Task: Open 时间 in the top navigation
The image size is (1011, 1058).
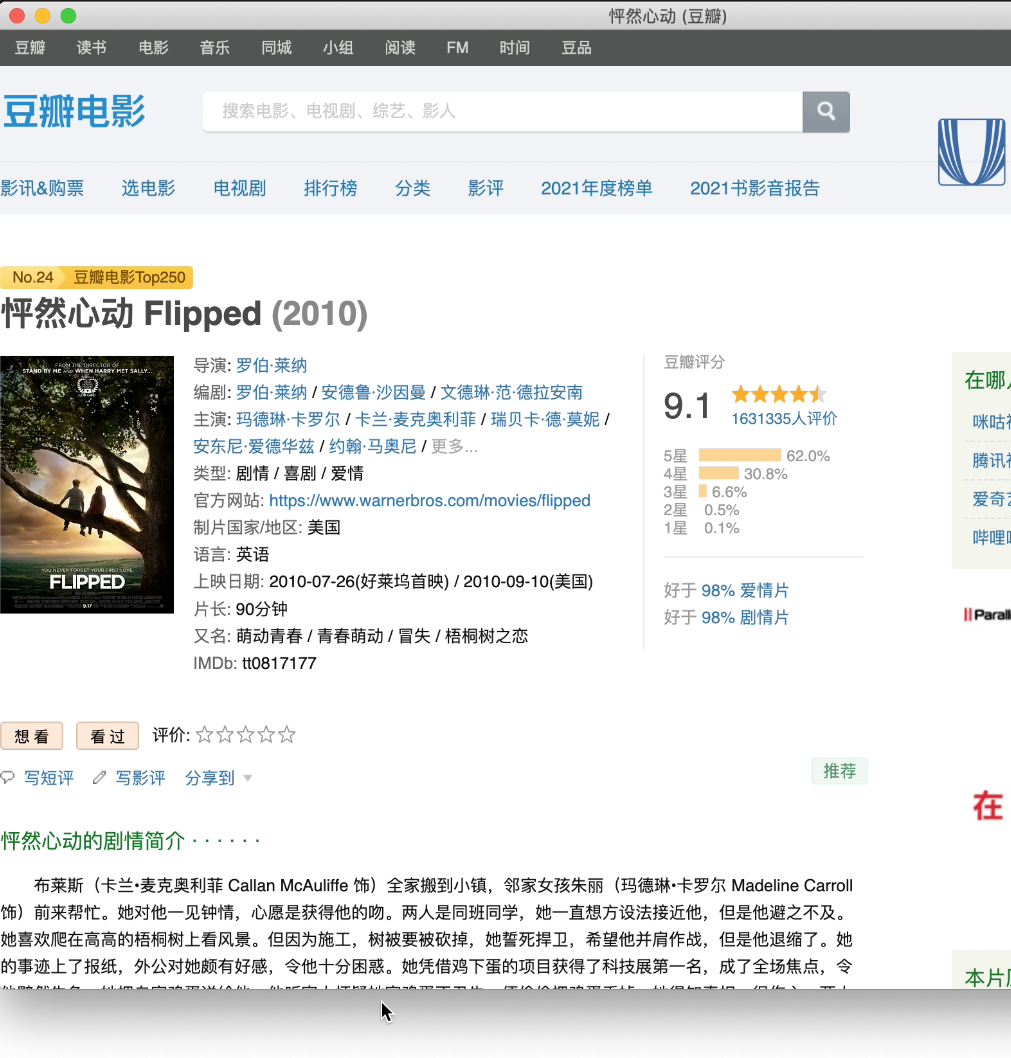Action: [x=514, y=48]
